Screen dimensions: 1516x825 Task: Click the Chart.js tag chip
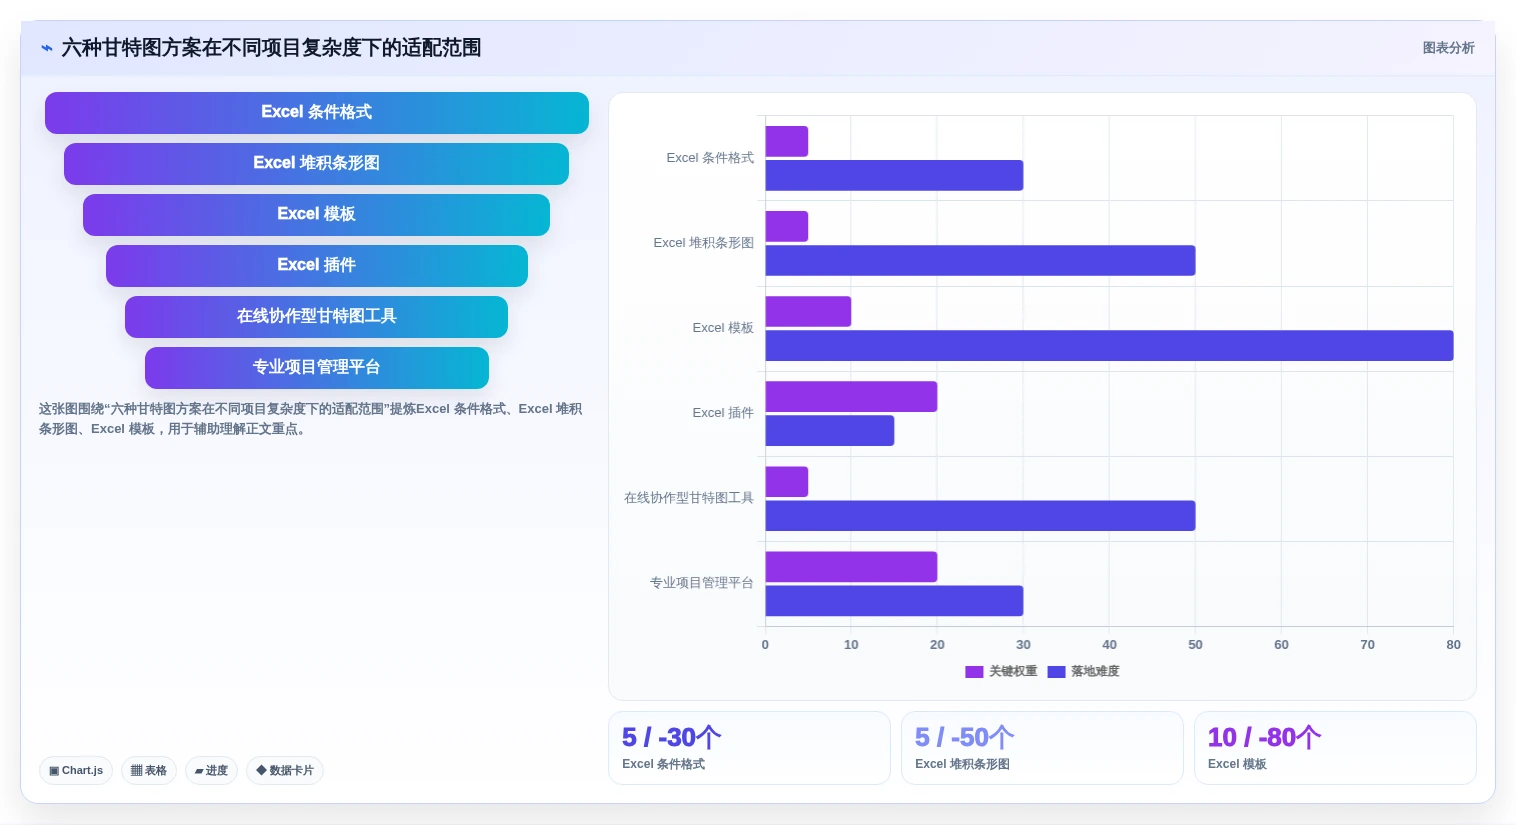(x=76, y=771)
